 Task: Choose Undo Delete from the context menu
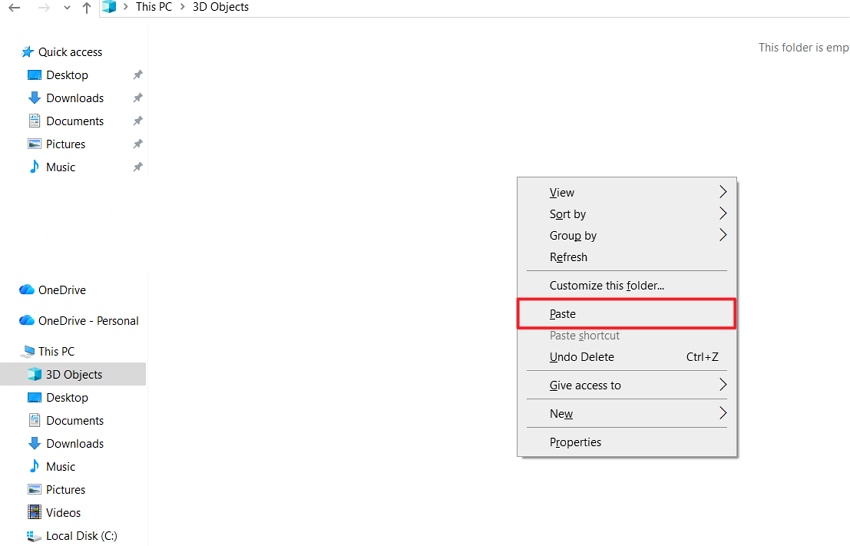pos(627,357)
